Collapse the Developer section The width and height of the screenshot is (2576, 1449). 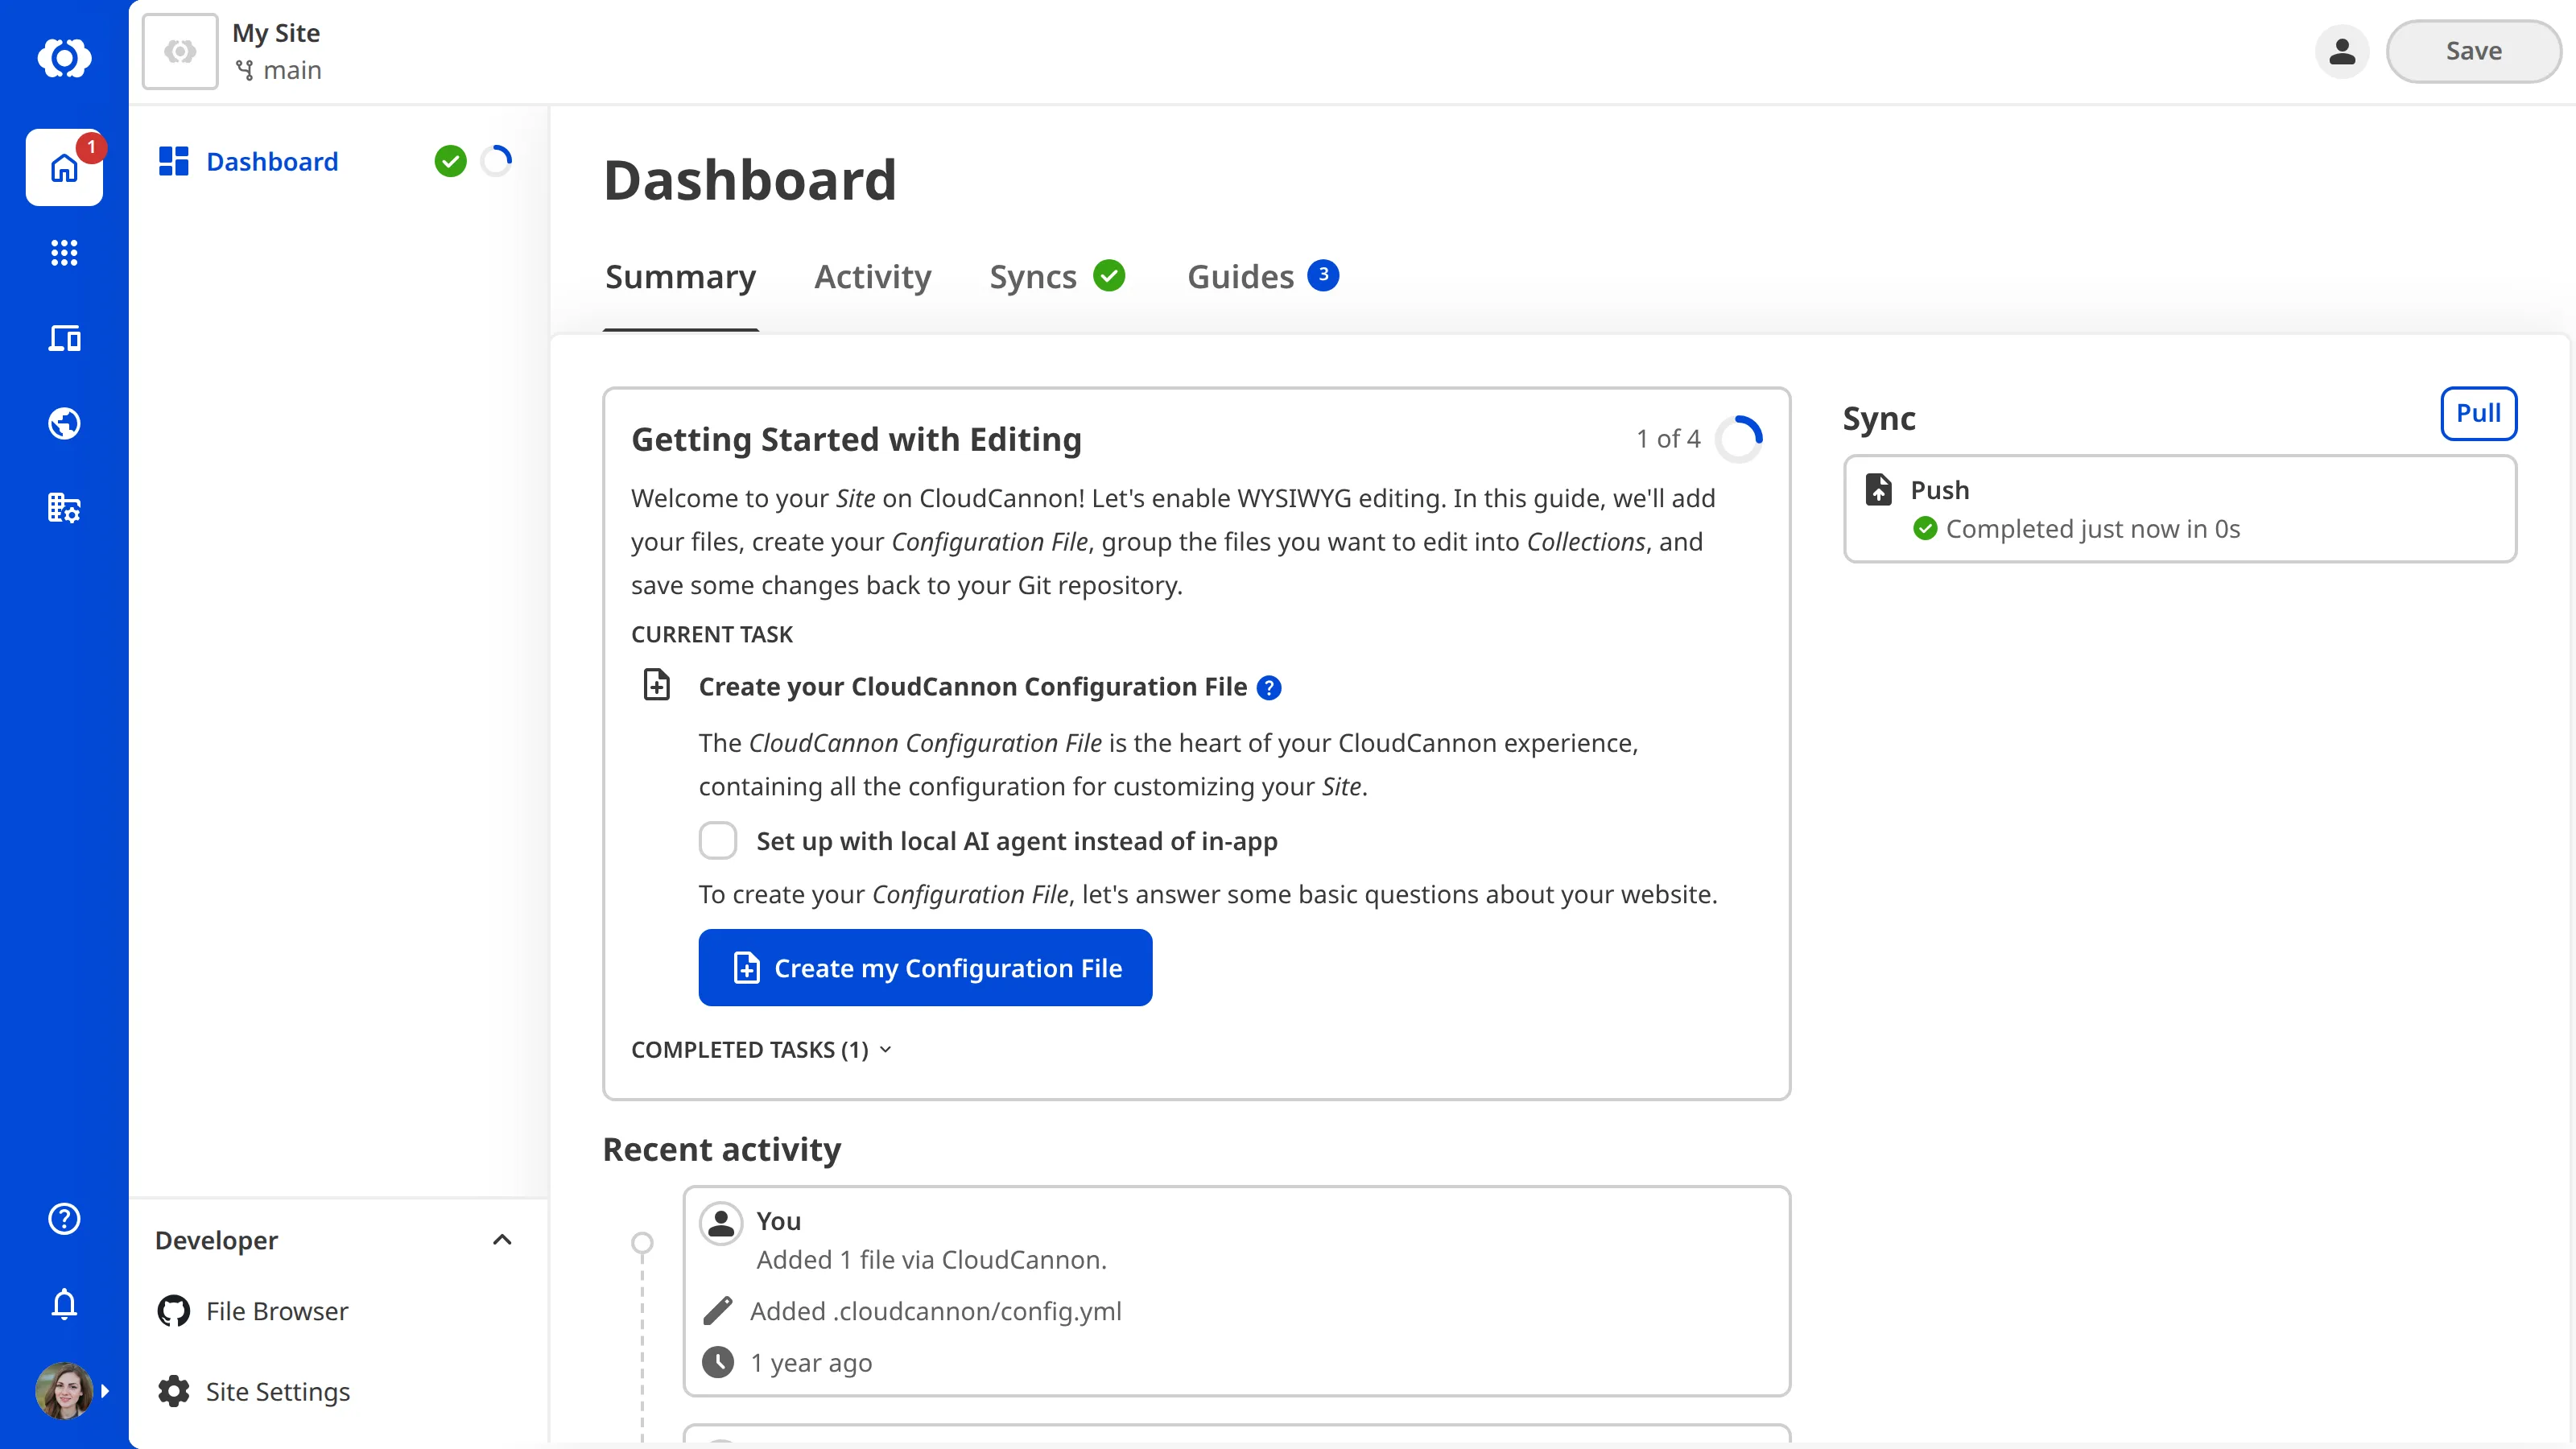pos(502,1240)
